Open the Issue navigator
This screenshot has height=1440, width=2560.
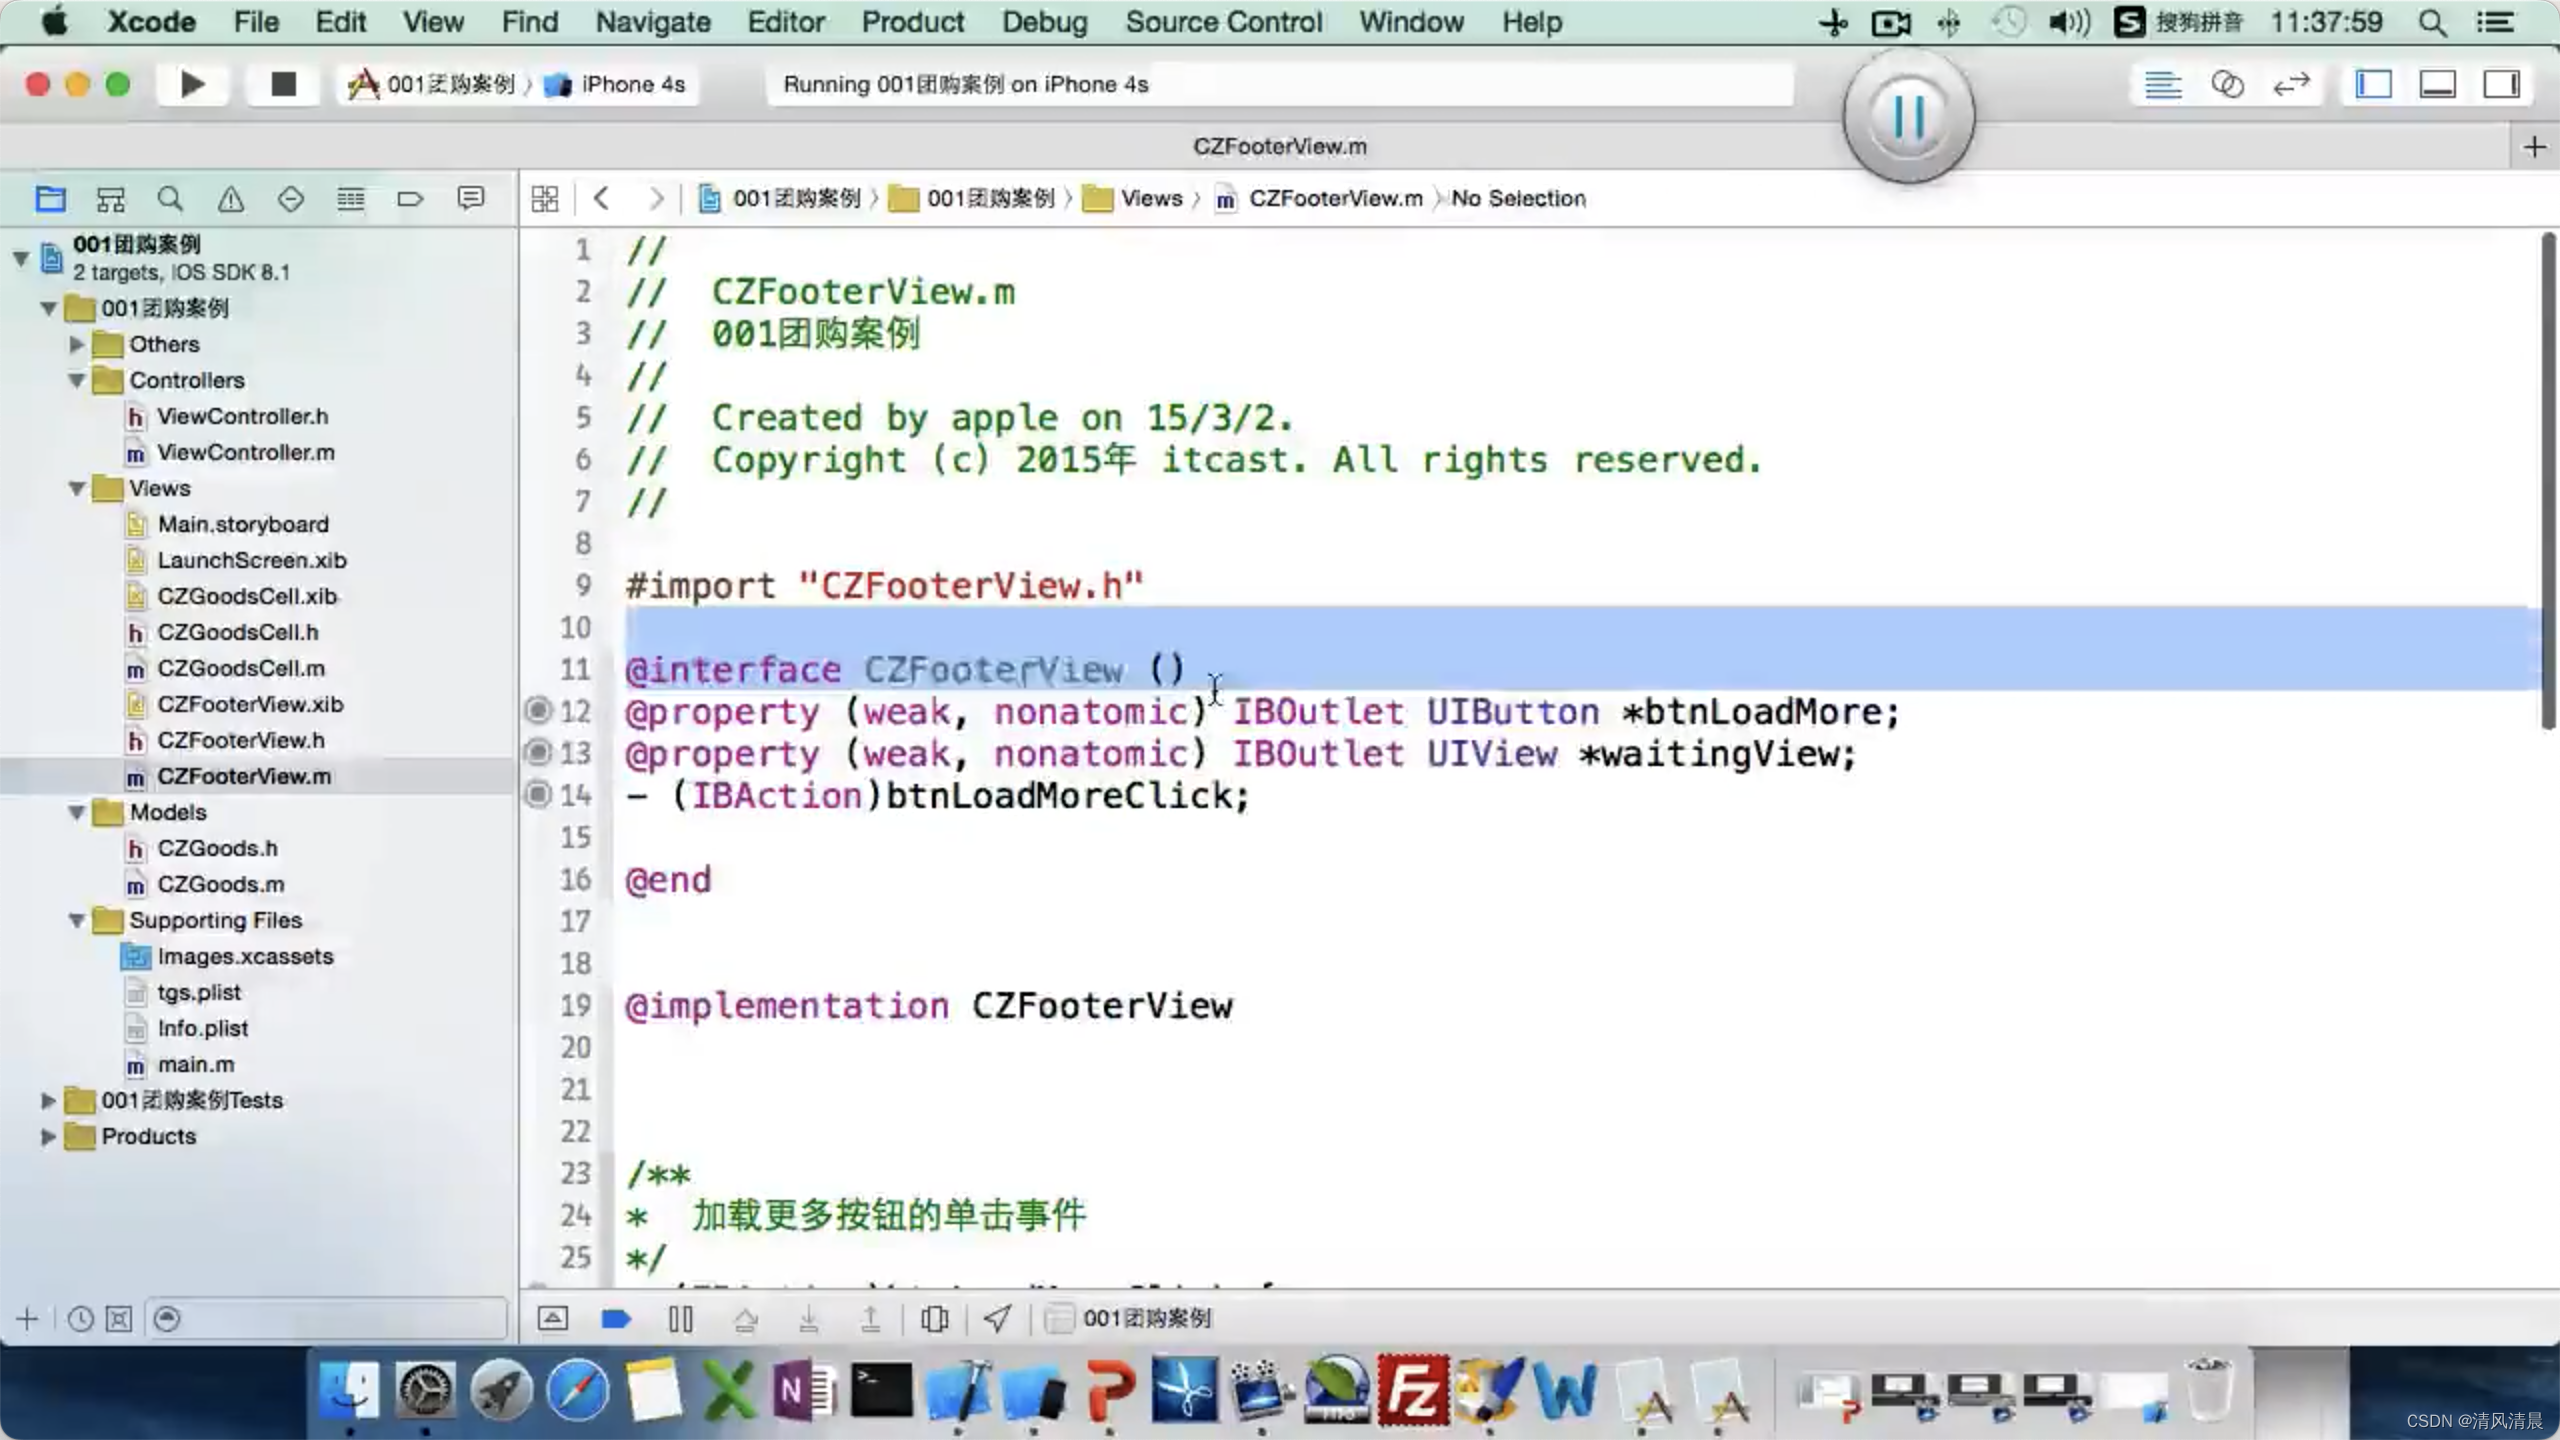(x=230, y=199)
